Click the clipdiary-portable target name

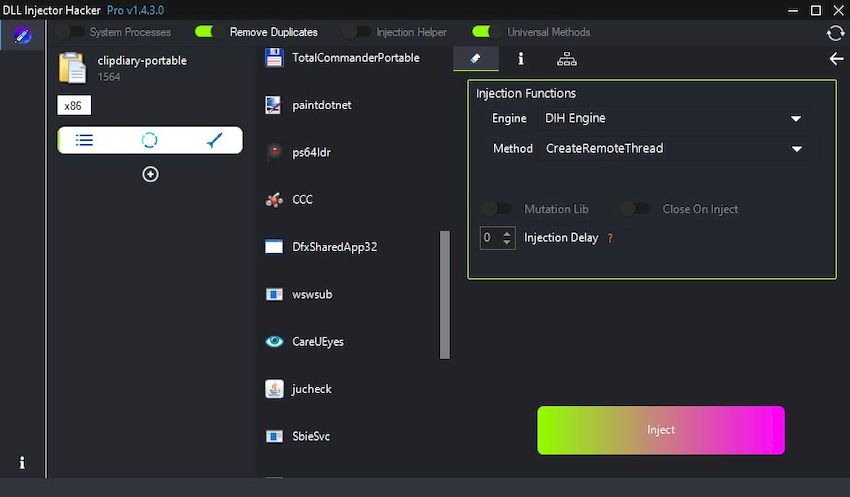(142, 61)
